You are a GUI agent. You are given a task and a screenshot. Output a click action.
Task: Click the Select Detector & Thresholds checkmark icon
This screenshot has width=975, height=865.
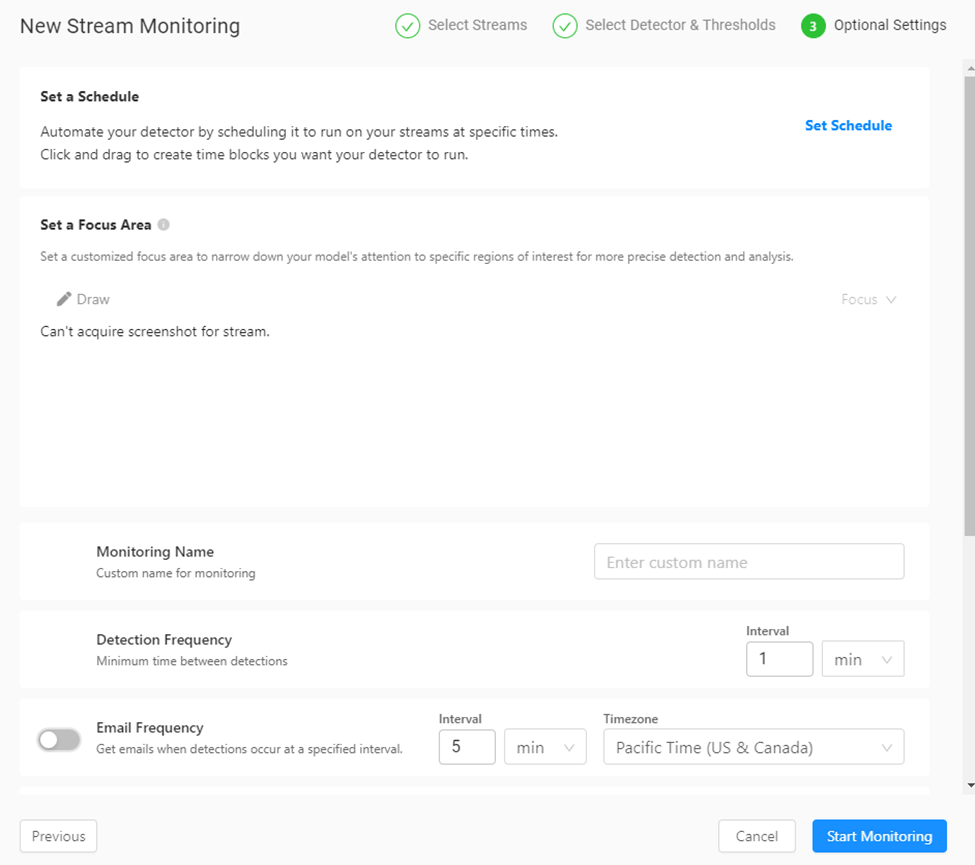[565, 26]
